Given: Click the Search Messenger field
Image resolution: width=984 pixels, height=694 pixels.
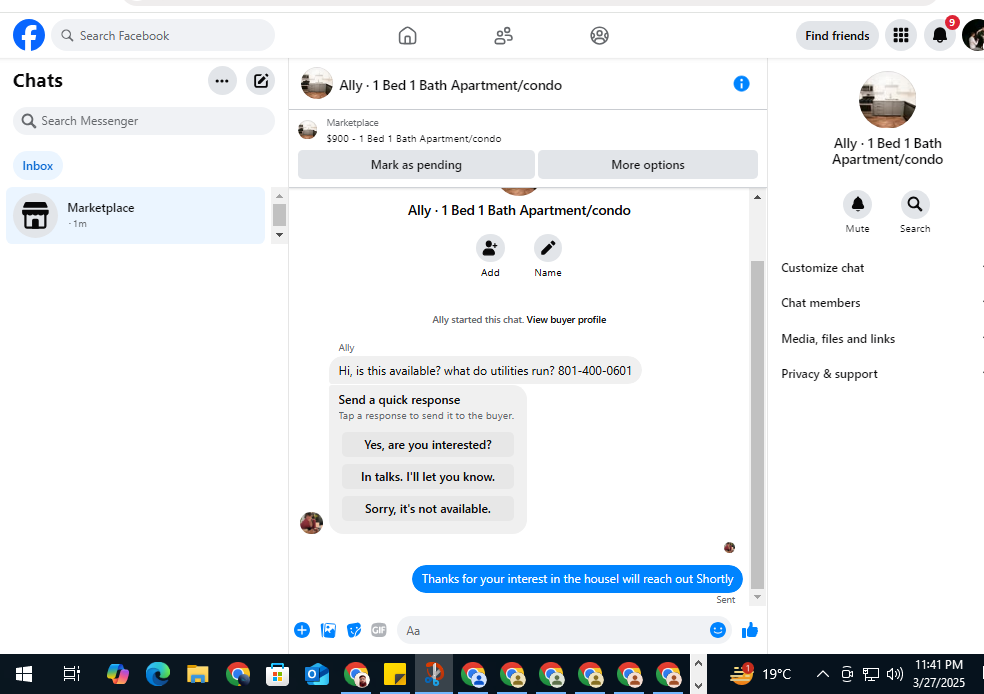Looking at the screenshot, I should pos(144,121).
